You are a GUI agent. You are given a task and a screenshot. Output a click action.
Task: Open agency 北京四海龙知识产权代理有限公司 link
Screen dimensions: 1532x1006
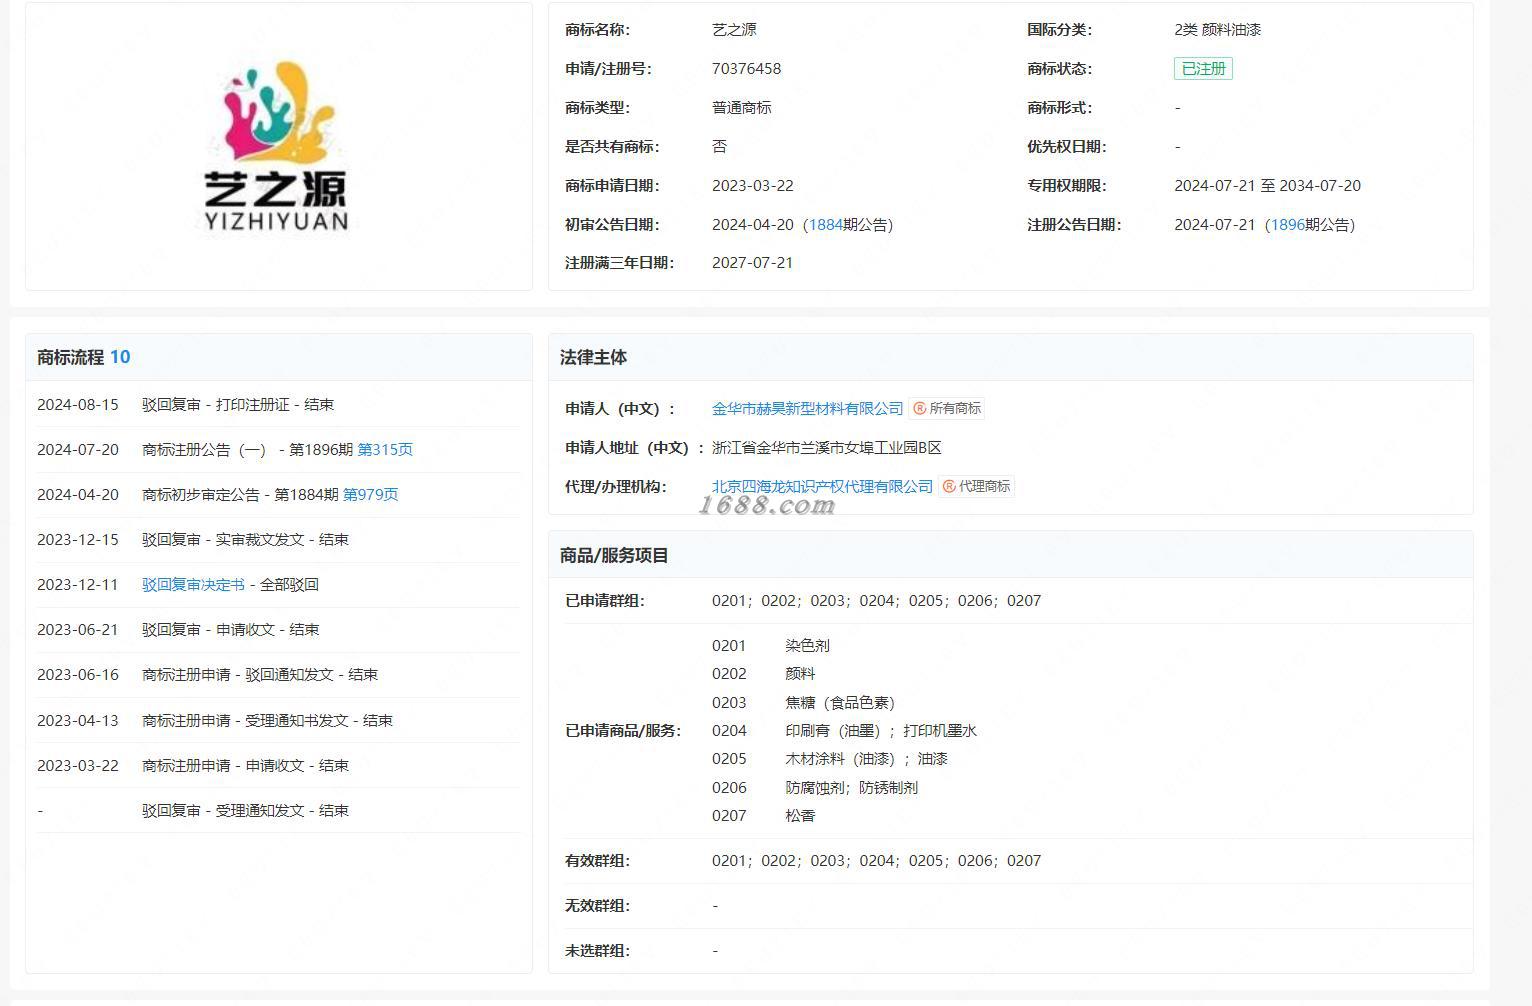pyautogui.click(x=822, y=486)
